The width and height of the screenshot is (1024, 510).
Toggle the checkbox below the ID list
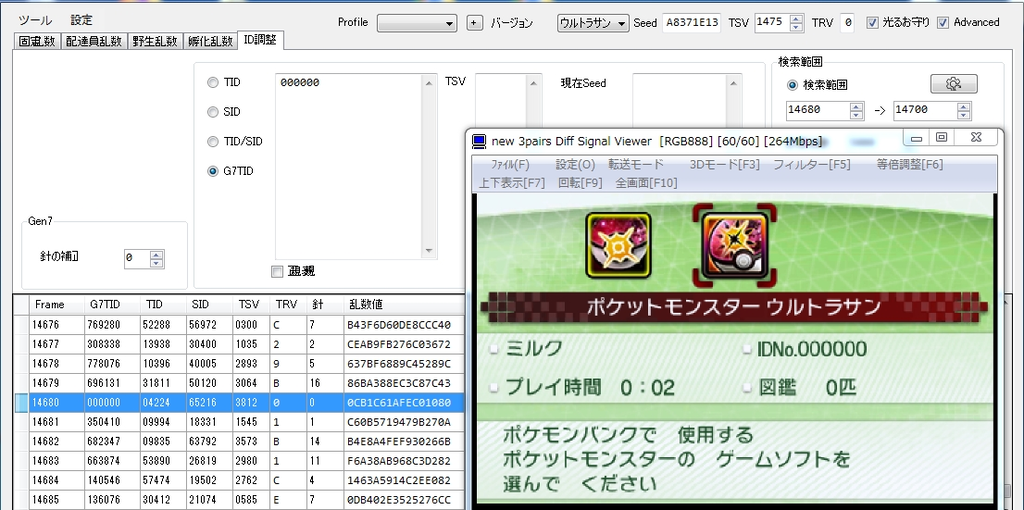coord(277,271)
